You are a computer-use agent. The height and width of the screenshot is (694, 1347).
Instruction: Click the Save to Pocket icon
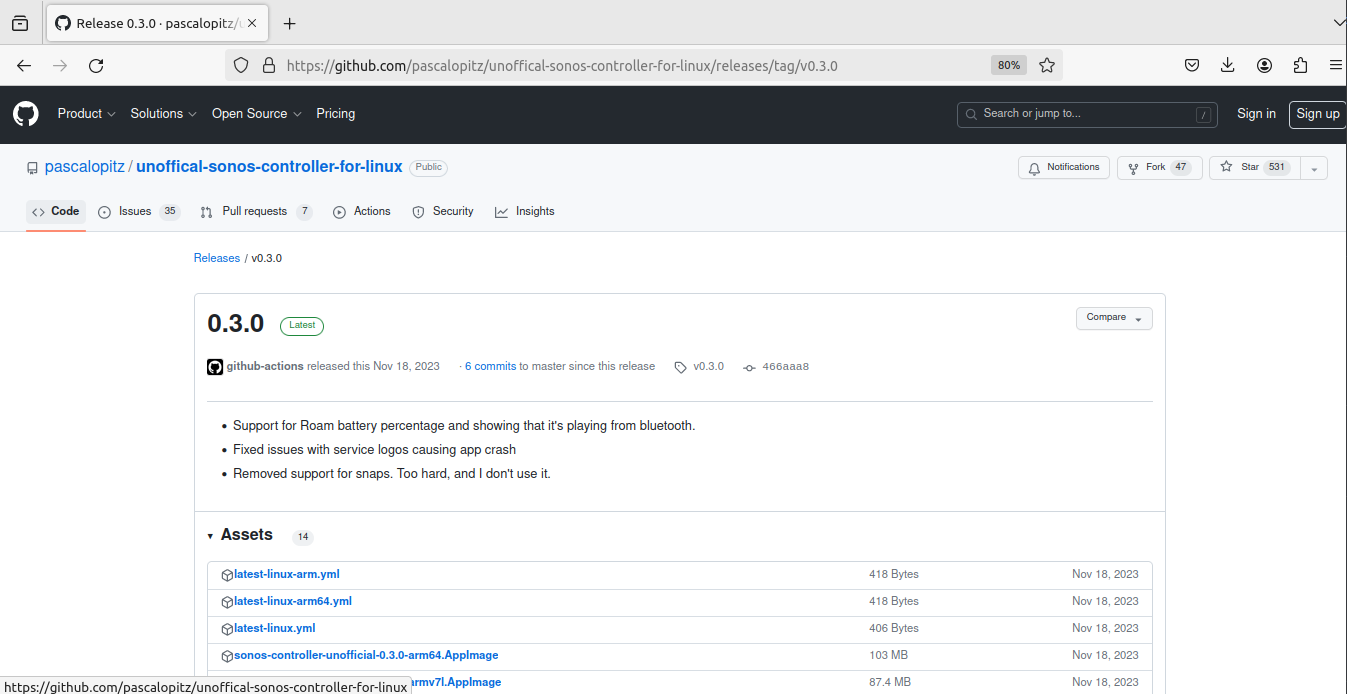click(x=1192, y=64)
